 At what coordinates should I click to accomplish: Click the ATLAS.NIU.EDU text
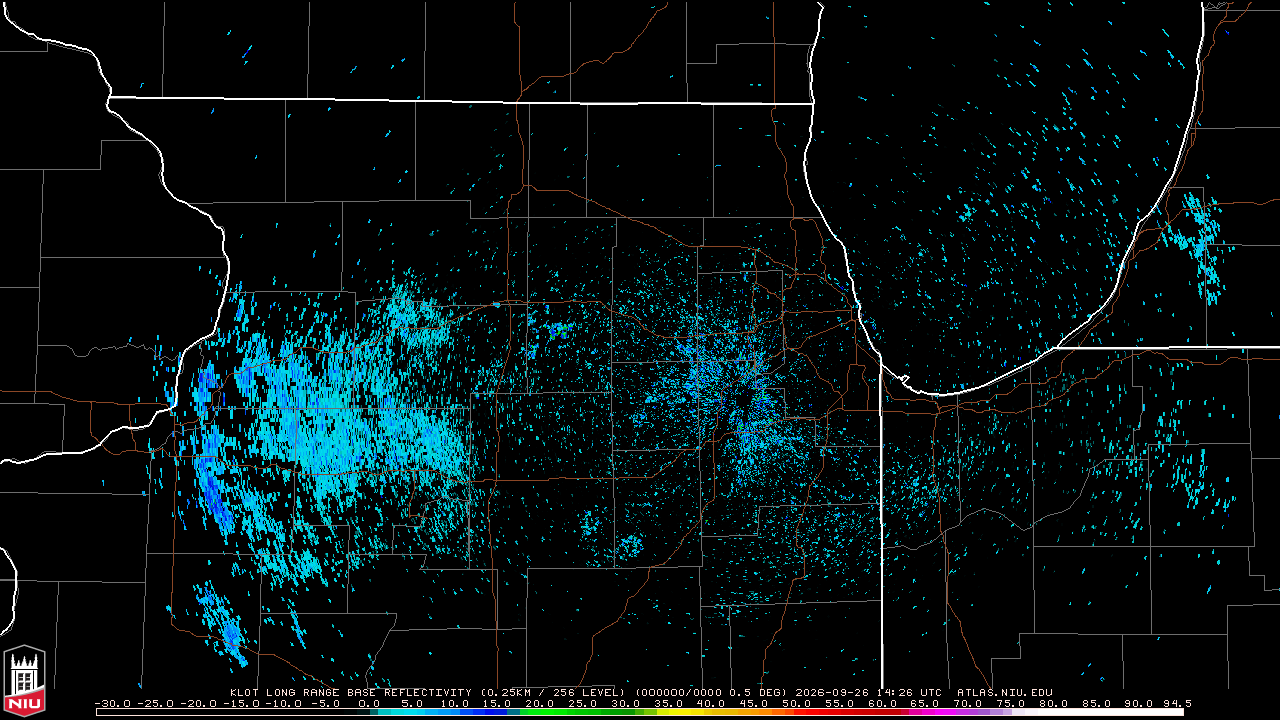1004,692
